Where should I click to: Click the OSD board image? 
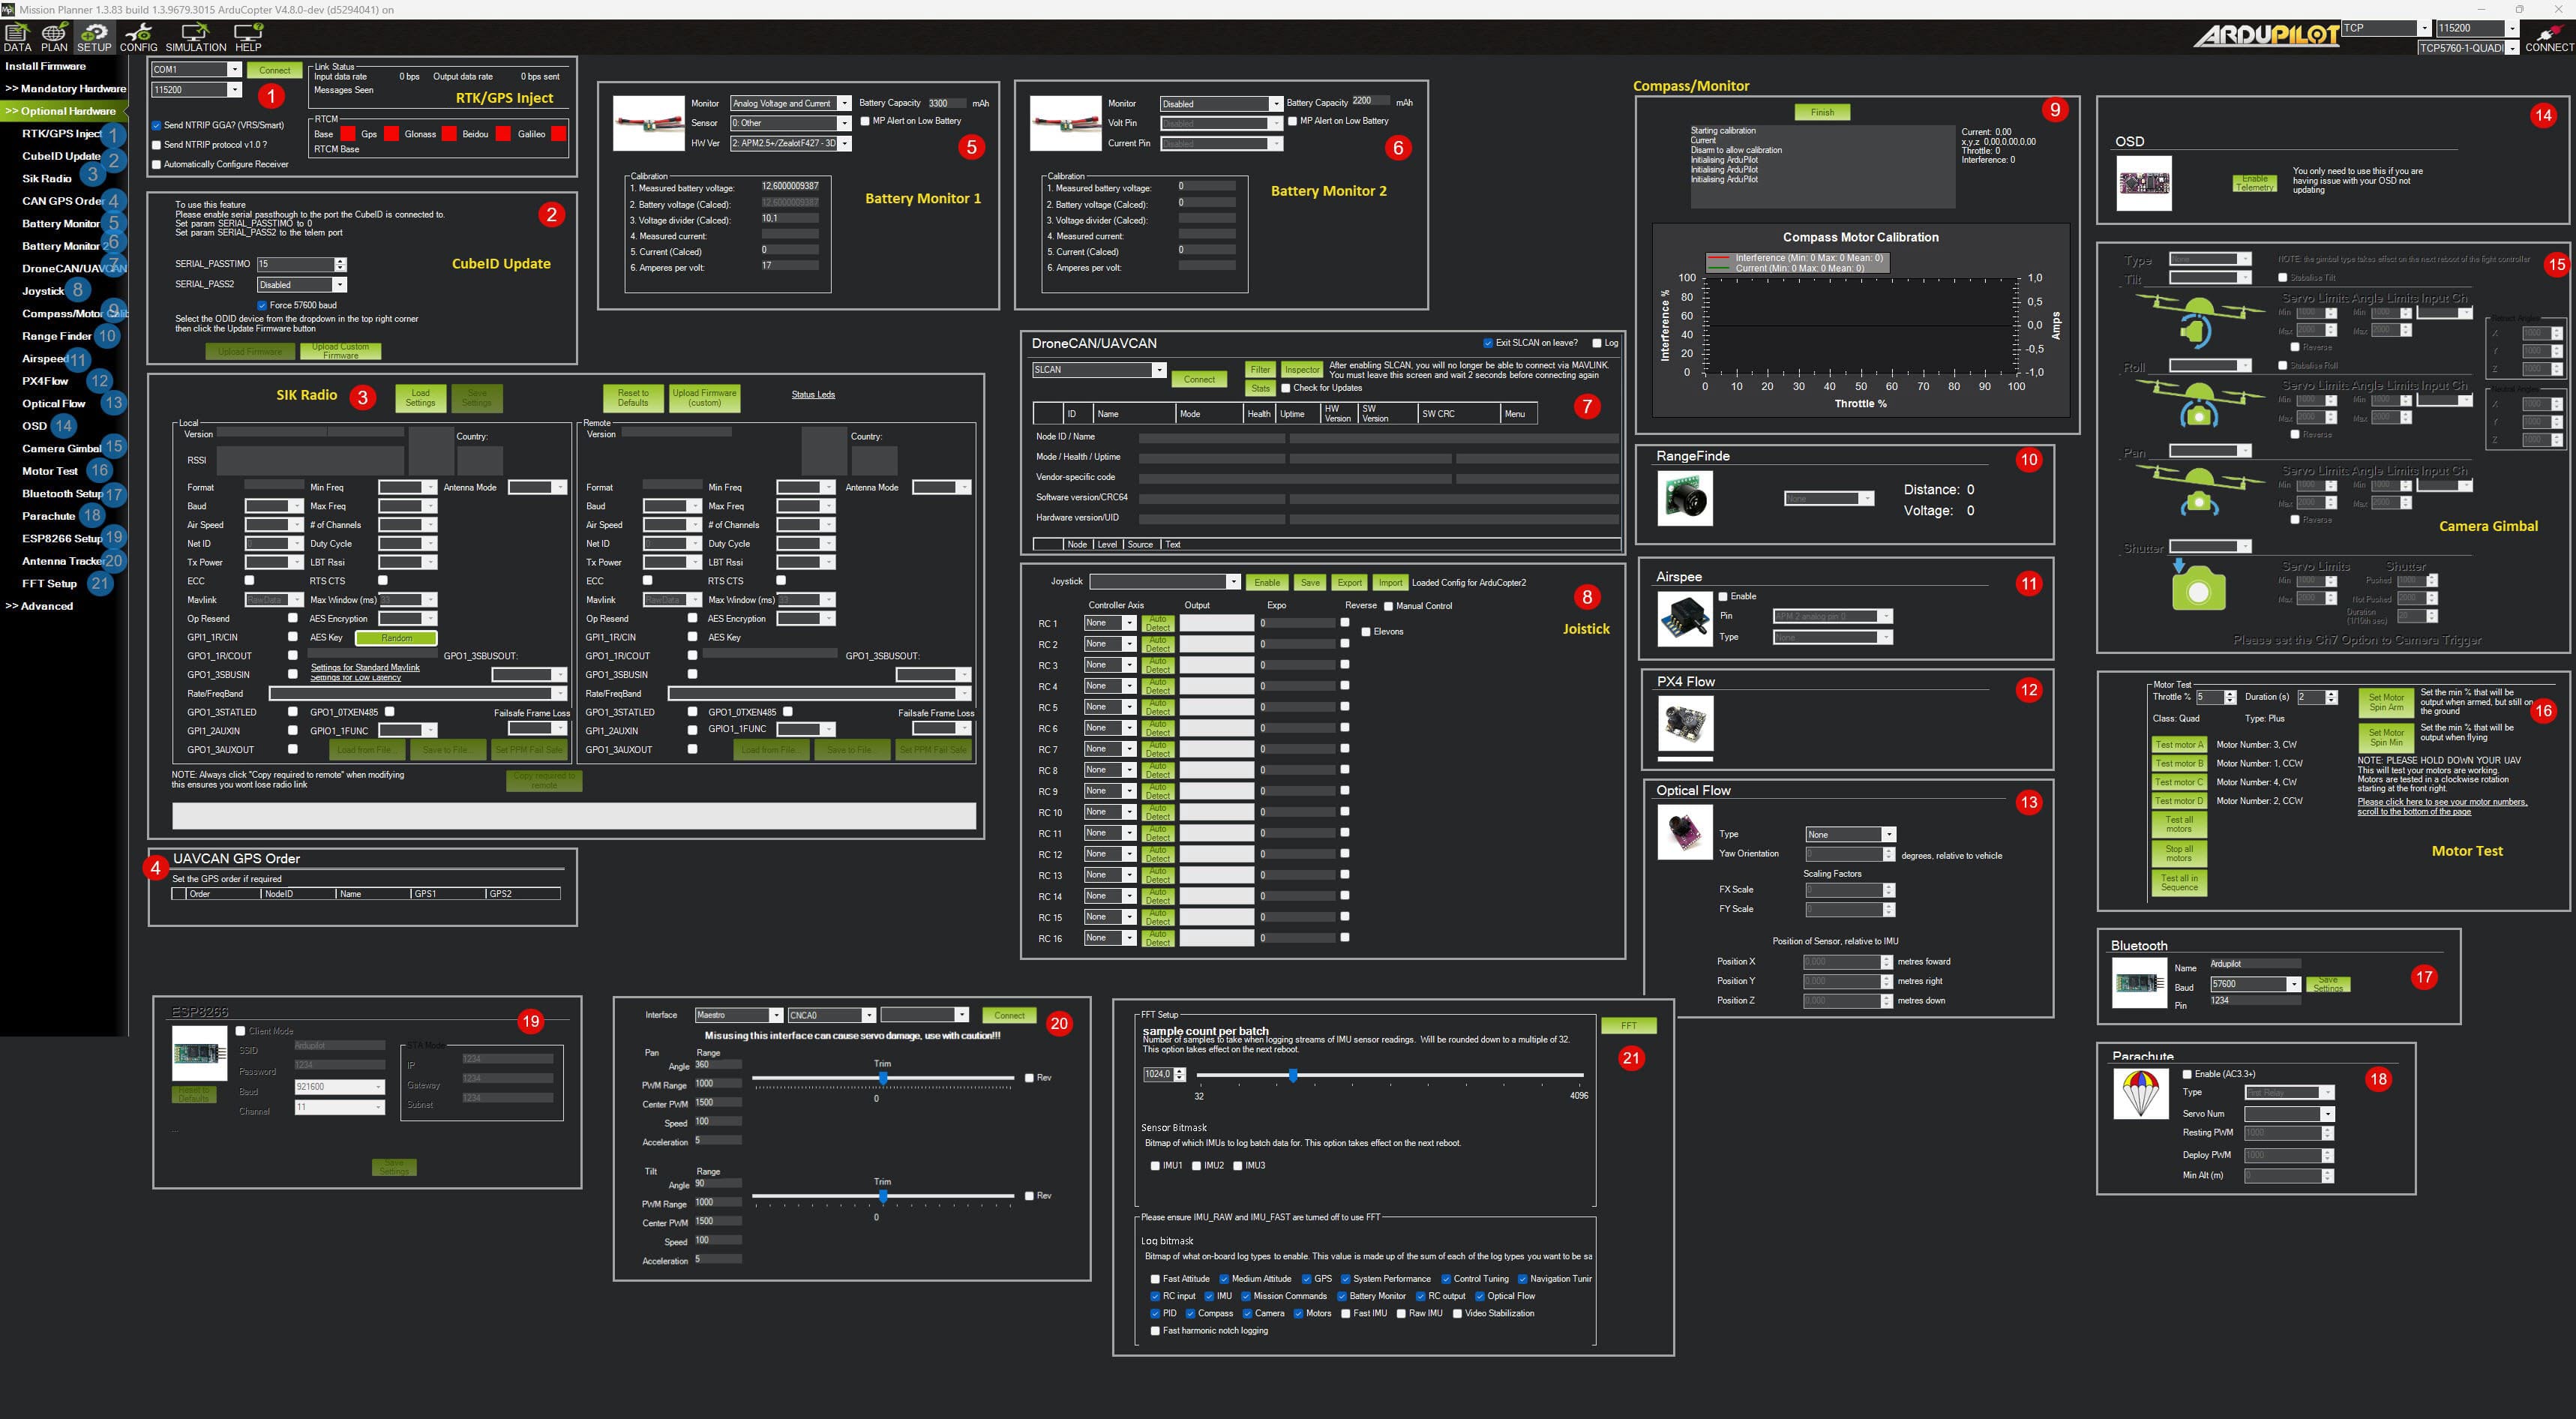point(2144,183)
